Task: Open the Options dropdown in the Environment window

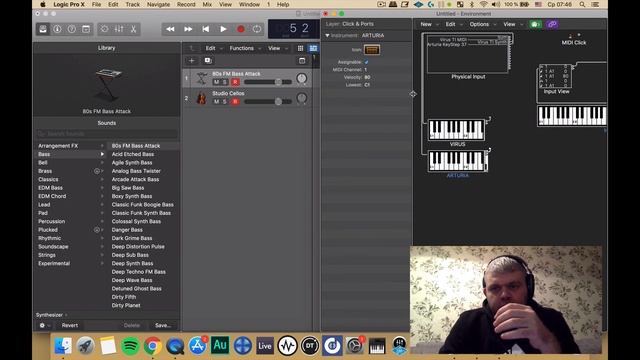Action: (x=482, y=24)
